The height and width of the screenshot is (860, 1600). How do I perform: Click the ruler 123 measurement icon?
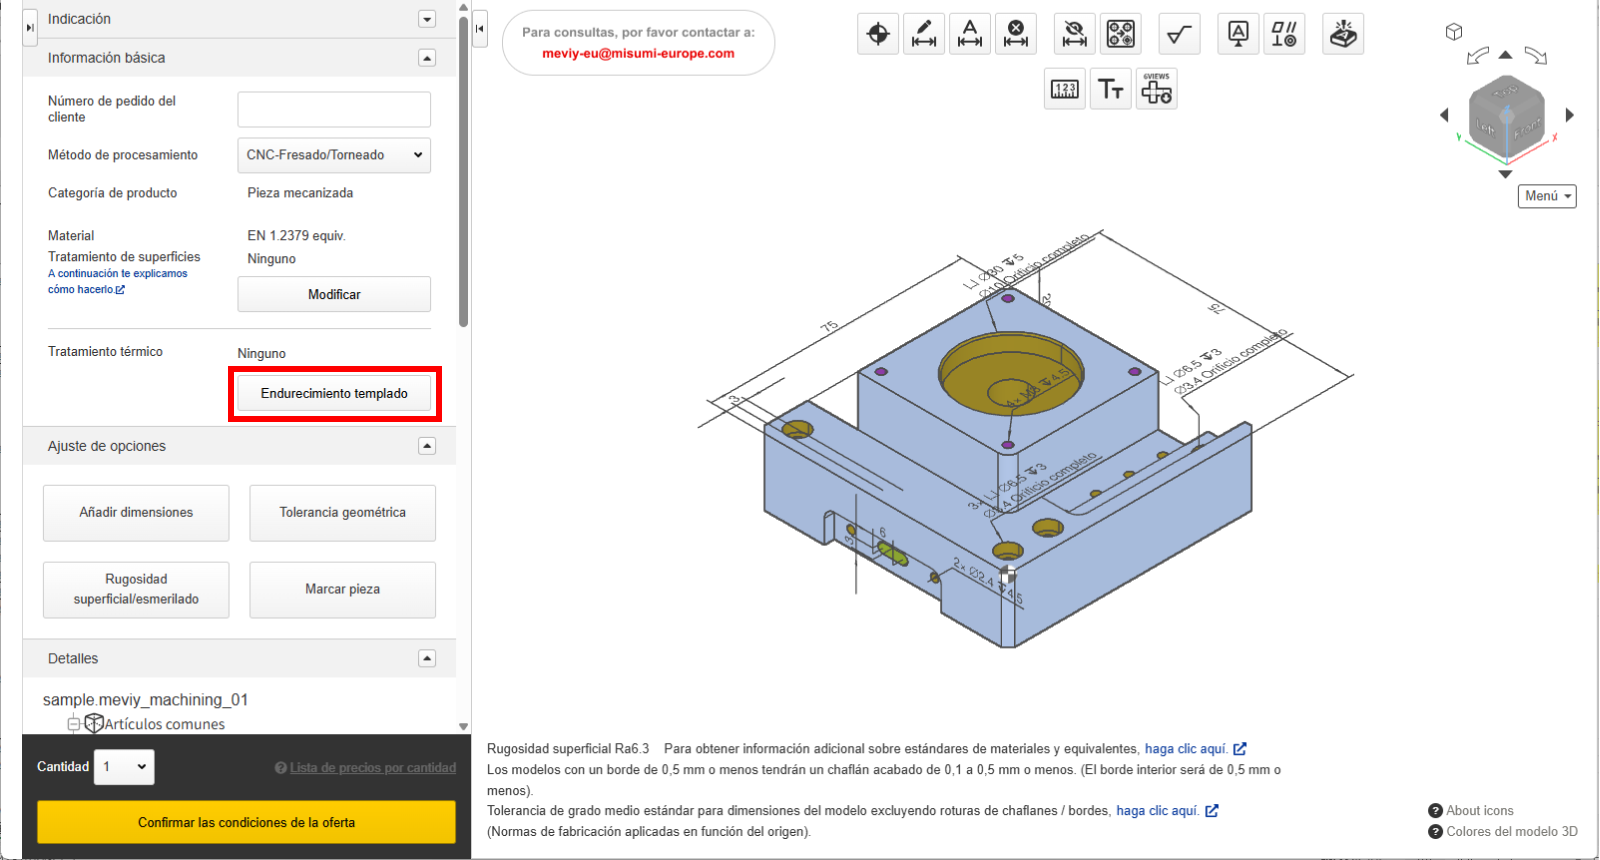coord(1065,89)
